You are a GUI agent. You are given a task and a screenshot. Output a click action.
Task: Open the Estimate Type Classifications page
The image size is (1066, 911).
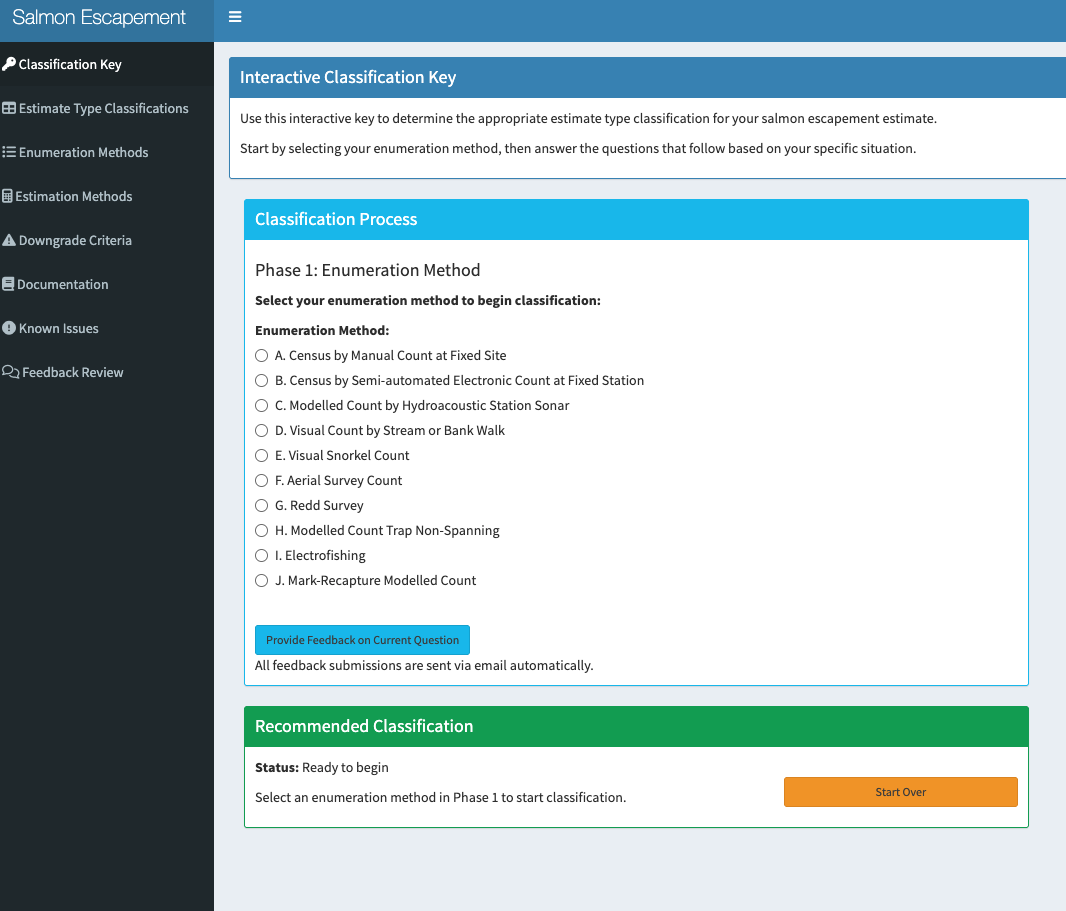103,108
